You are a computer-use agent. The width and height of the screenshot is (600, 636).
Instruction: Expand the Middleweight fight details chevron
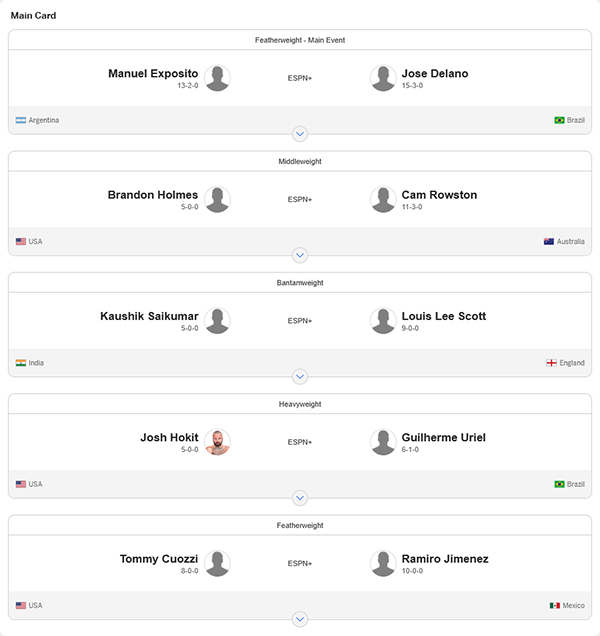click(300, 255)
